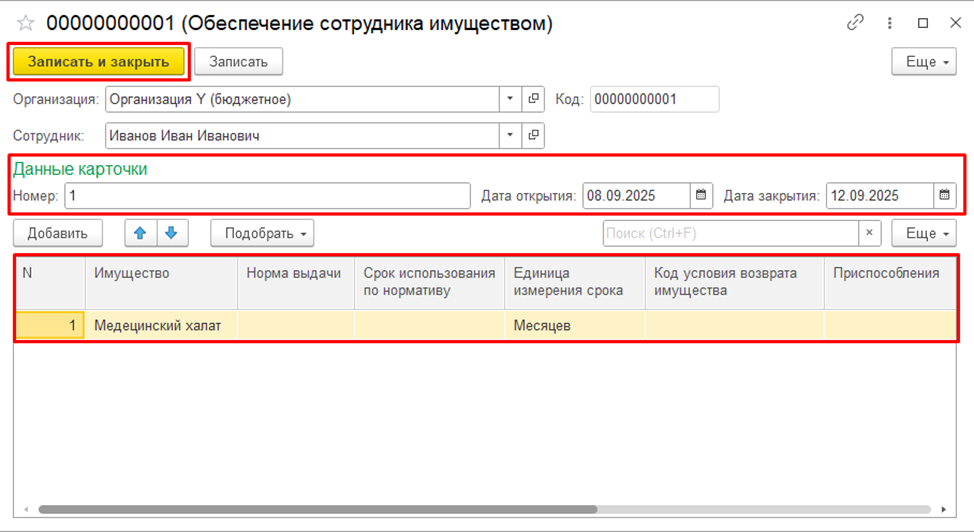This screenshot has width=974, height=532.
Task: Select the Месяцев cell
Action: click(575, 325)
